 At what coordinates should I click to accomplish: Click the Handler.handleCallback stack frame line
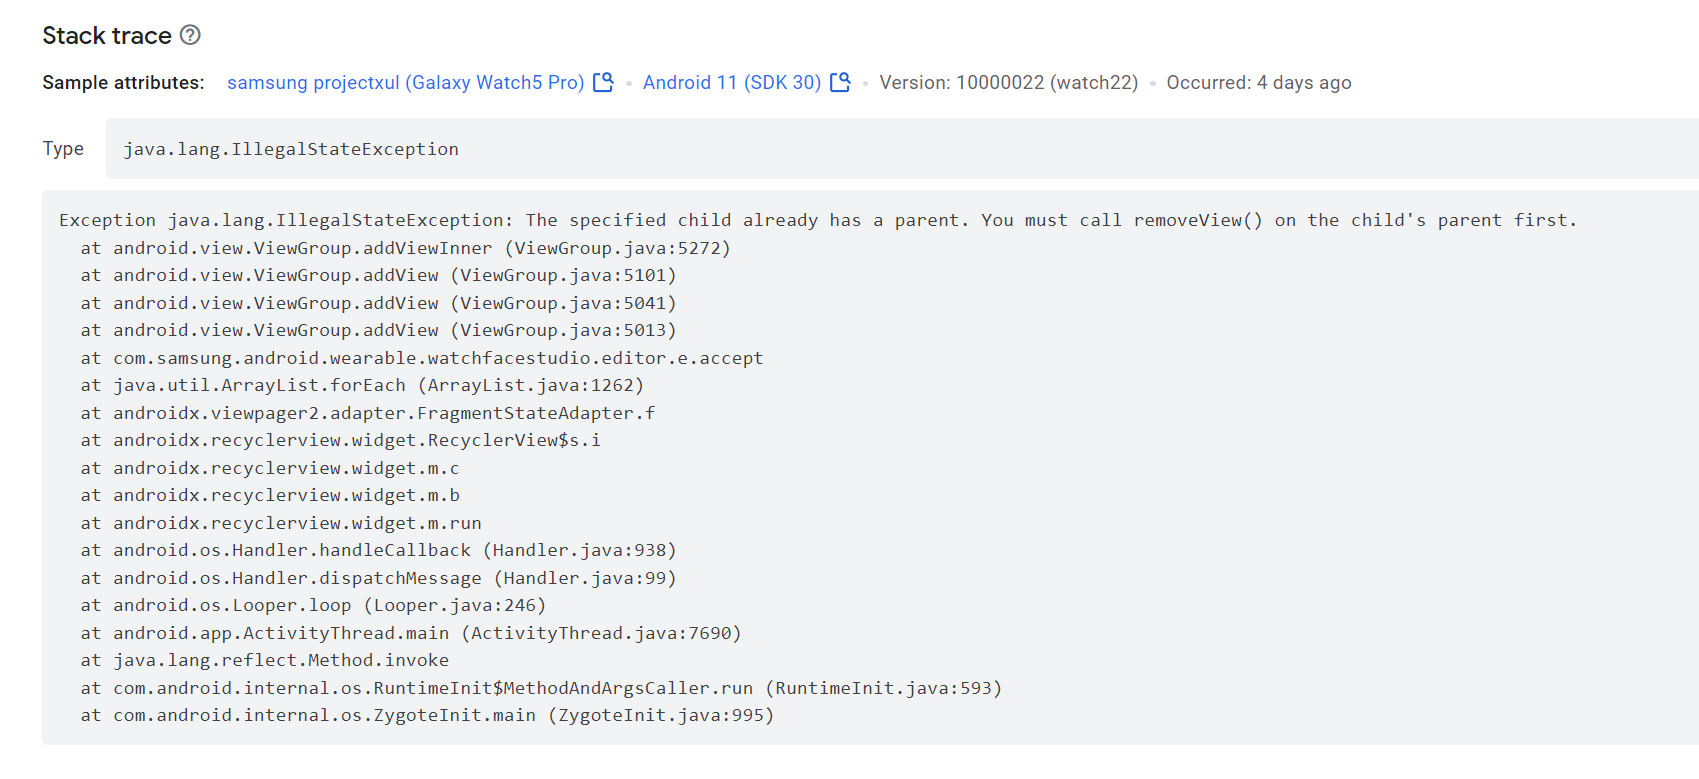[x=378, y=550]
